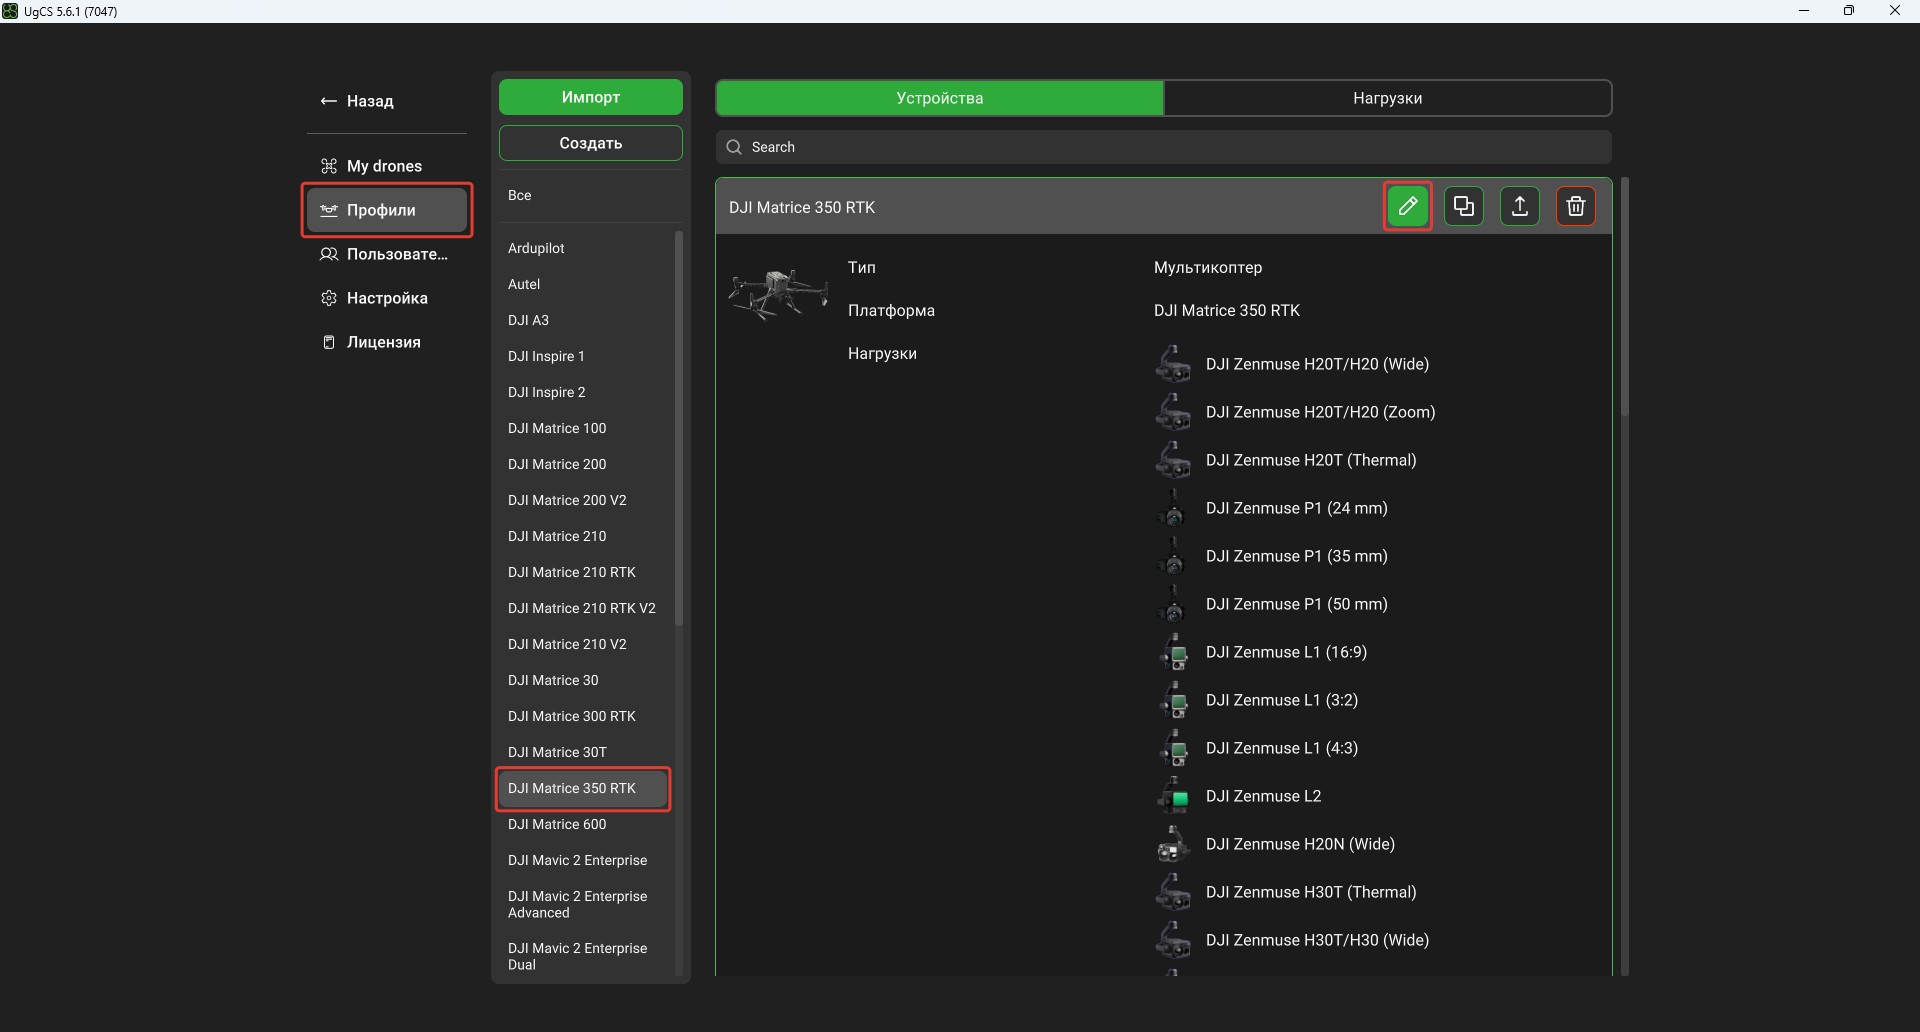Select Autel in the profile list
The height and width of the screenshot is (1032, 1920).
(585, 284)
